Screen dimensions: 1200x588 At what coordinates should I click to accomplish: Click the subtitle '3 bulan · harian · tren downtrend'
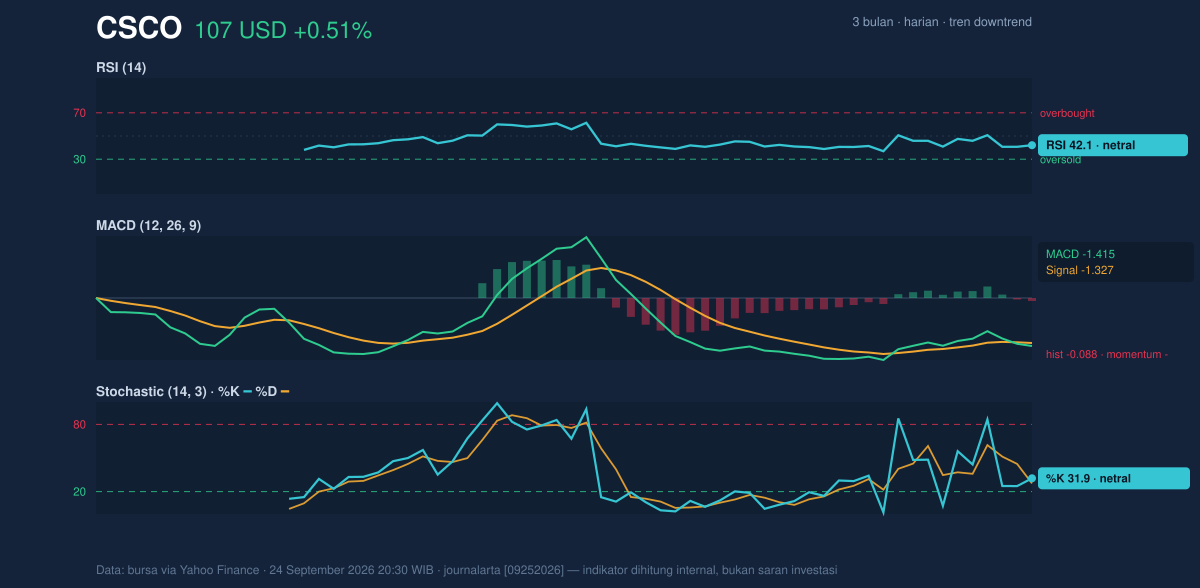942,22
